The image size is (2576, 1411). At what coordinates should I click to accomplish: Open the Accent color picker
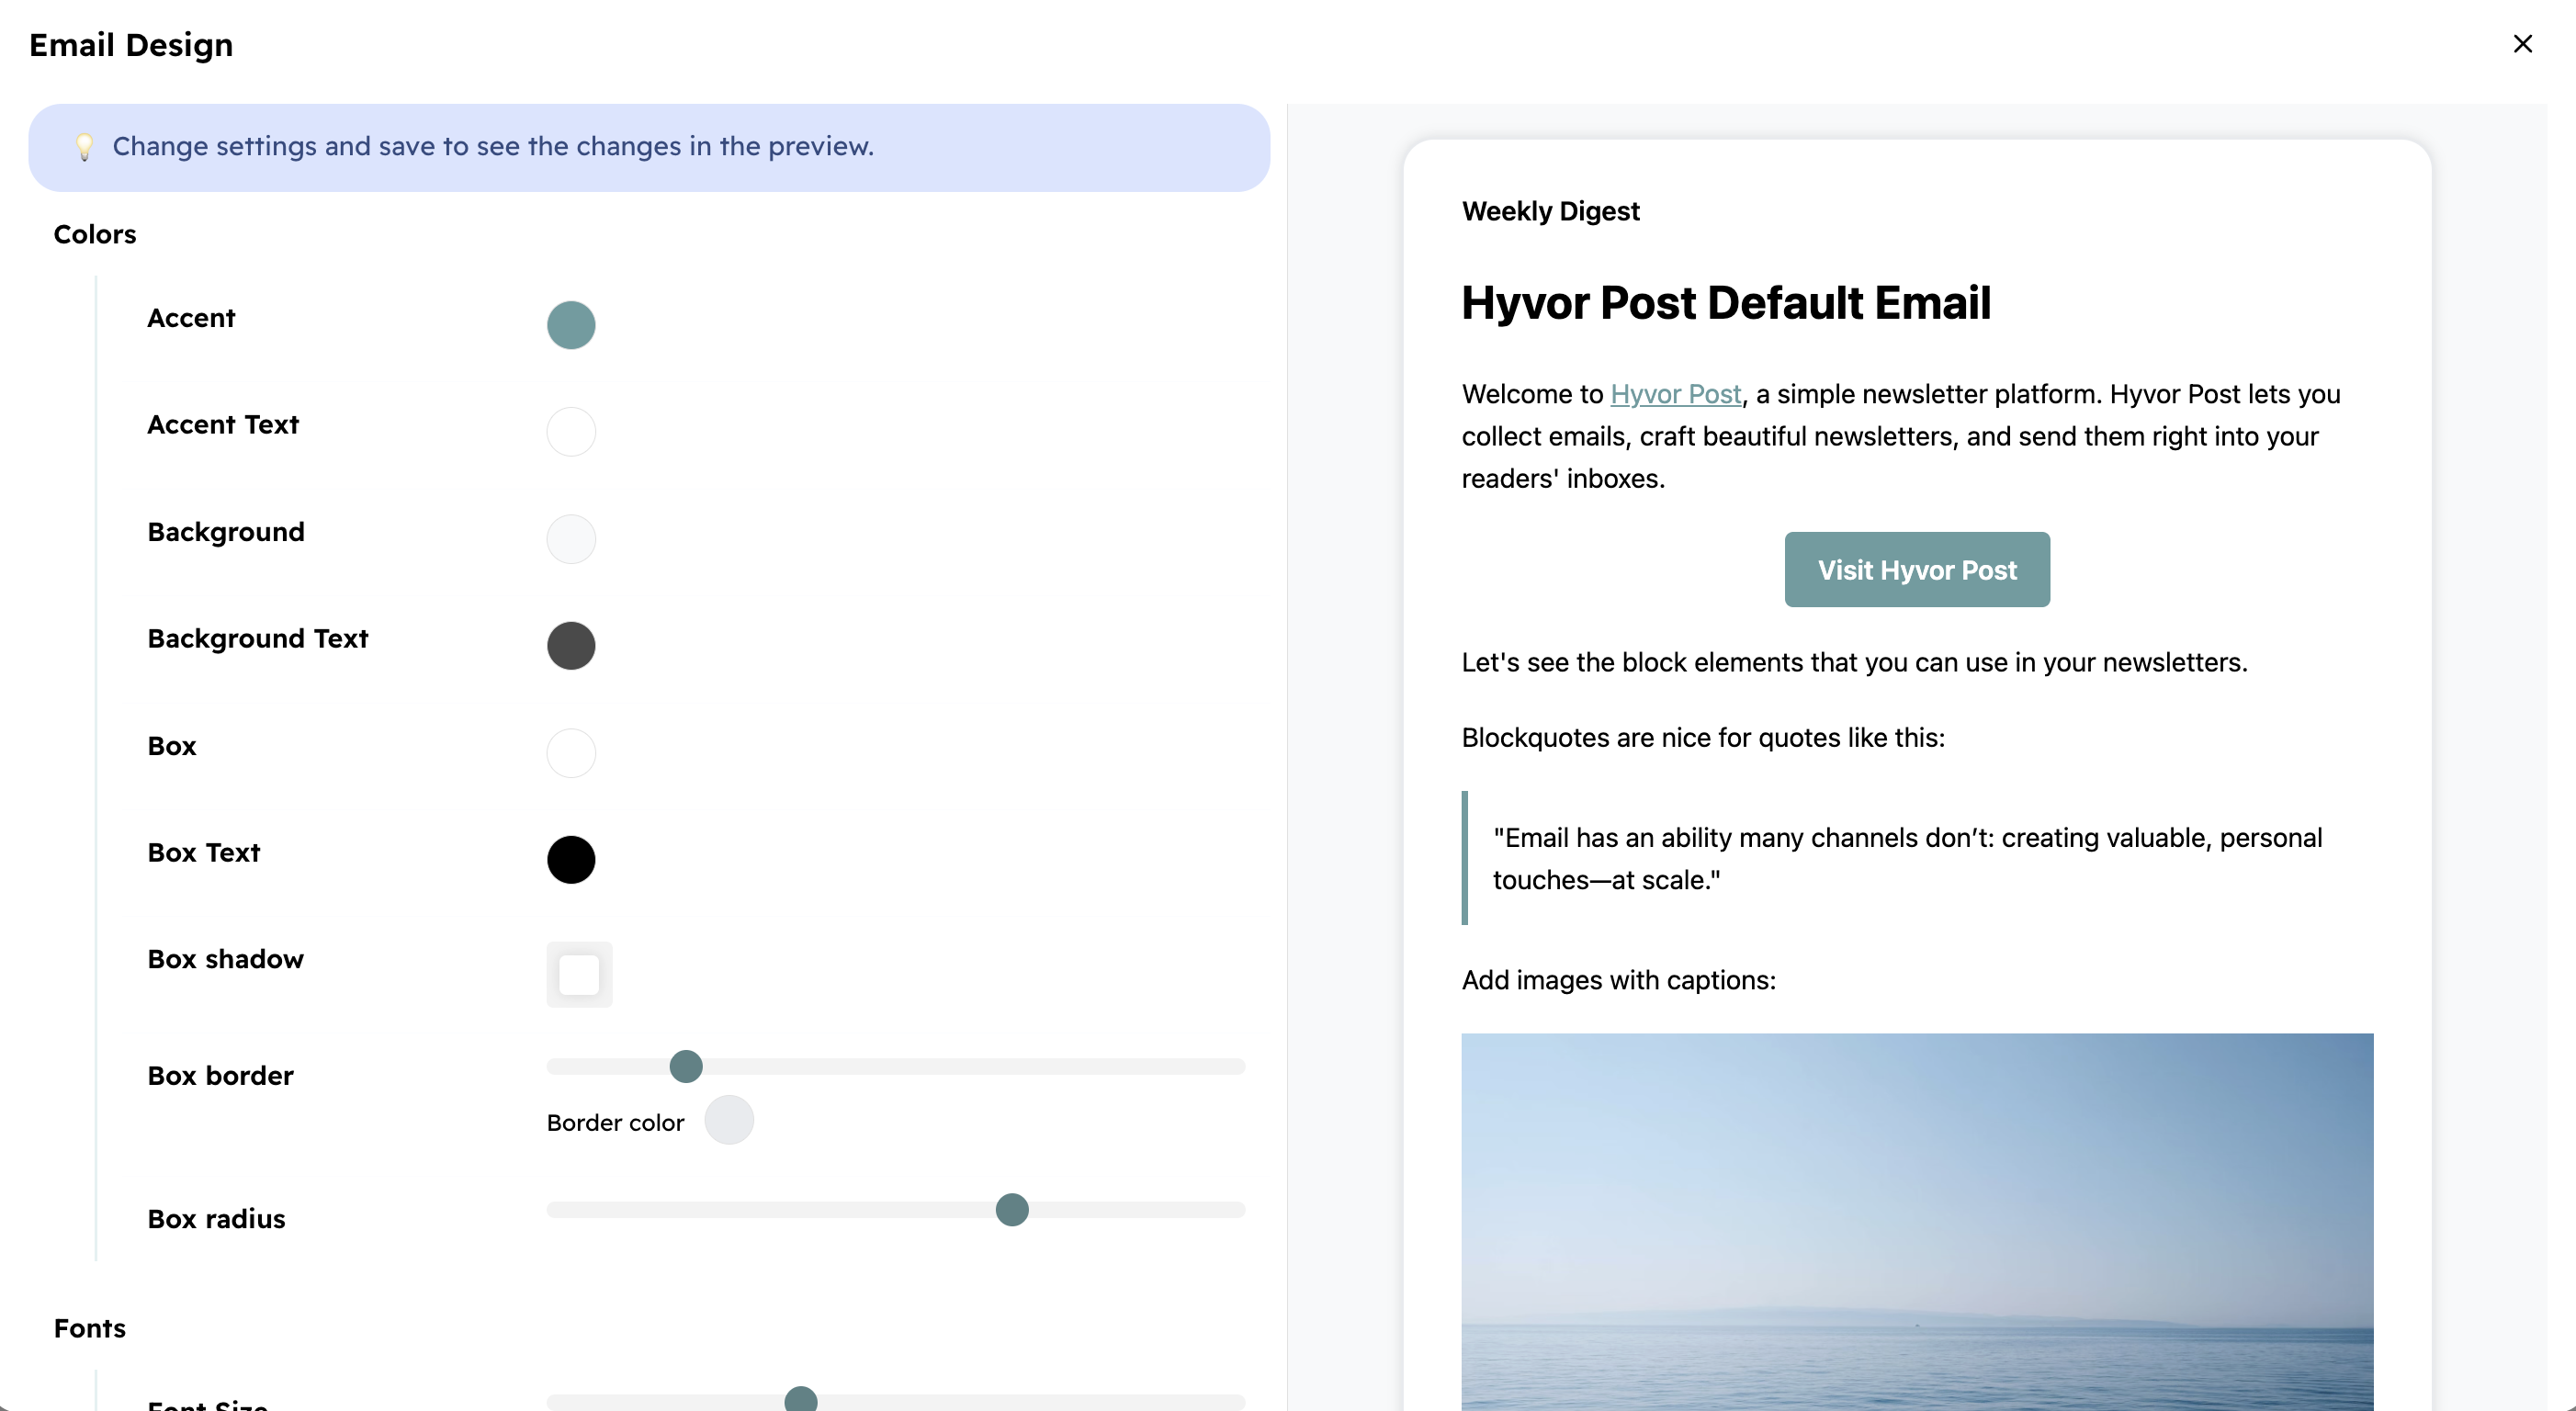click(571, 324)
